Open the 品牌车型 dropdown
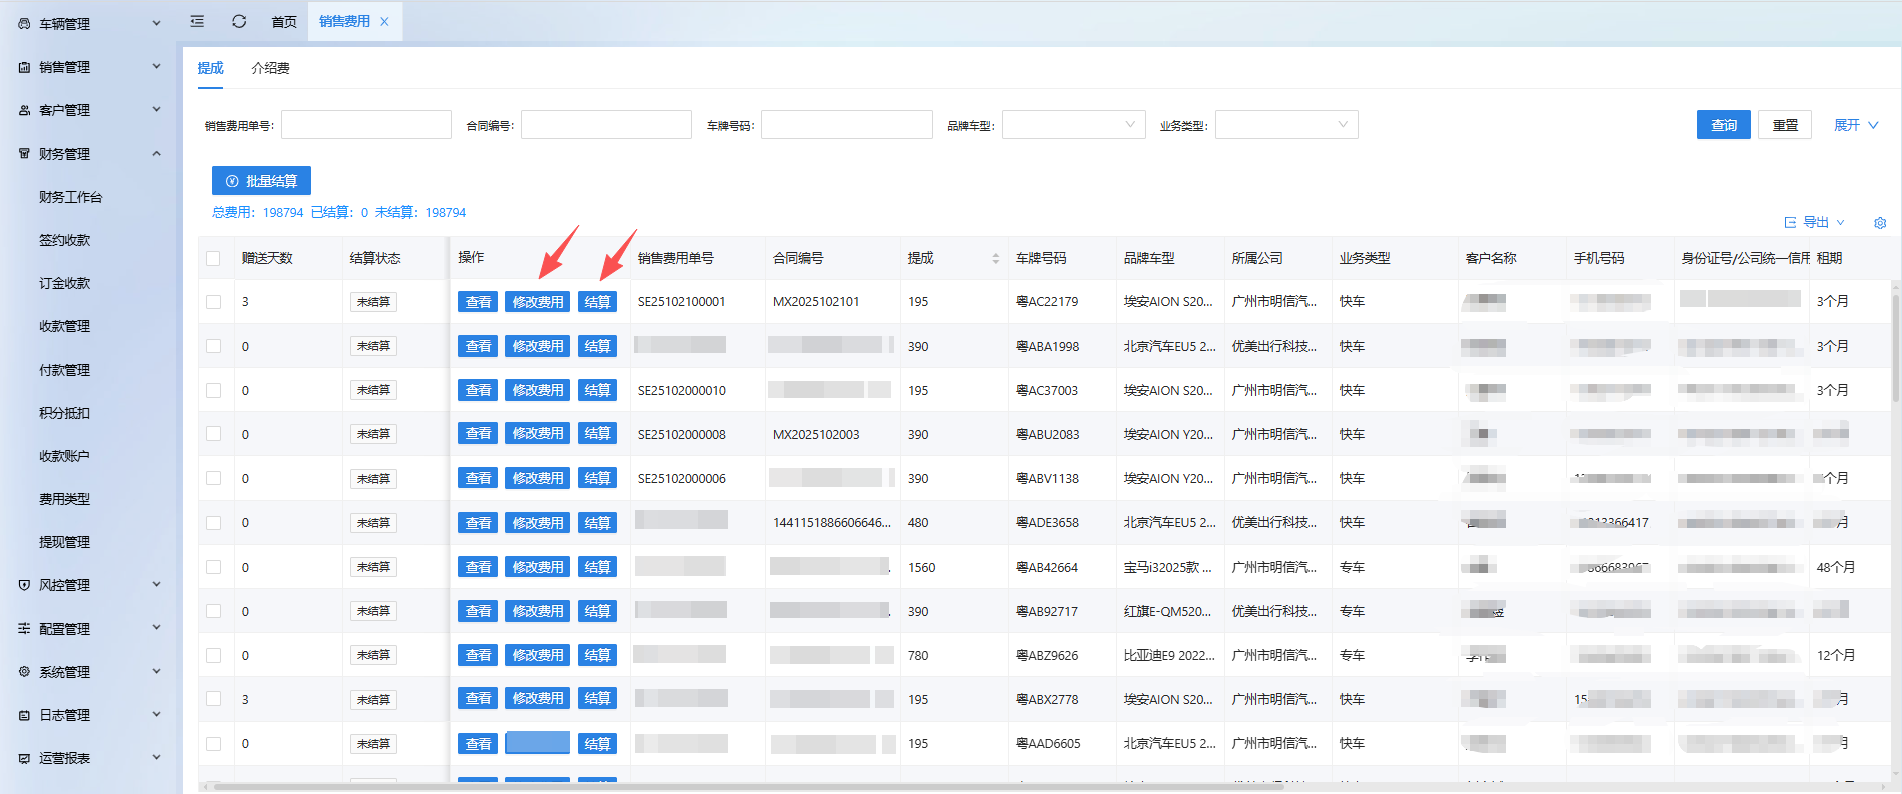 tap(1073, 125)
